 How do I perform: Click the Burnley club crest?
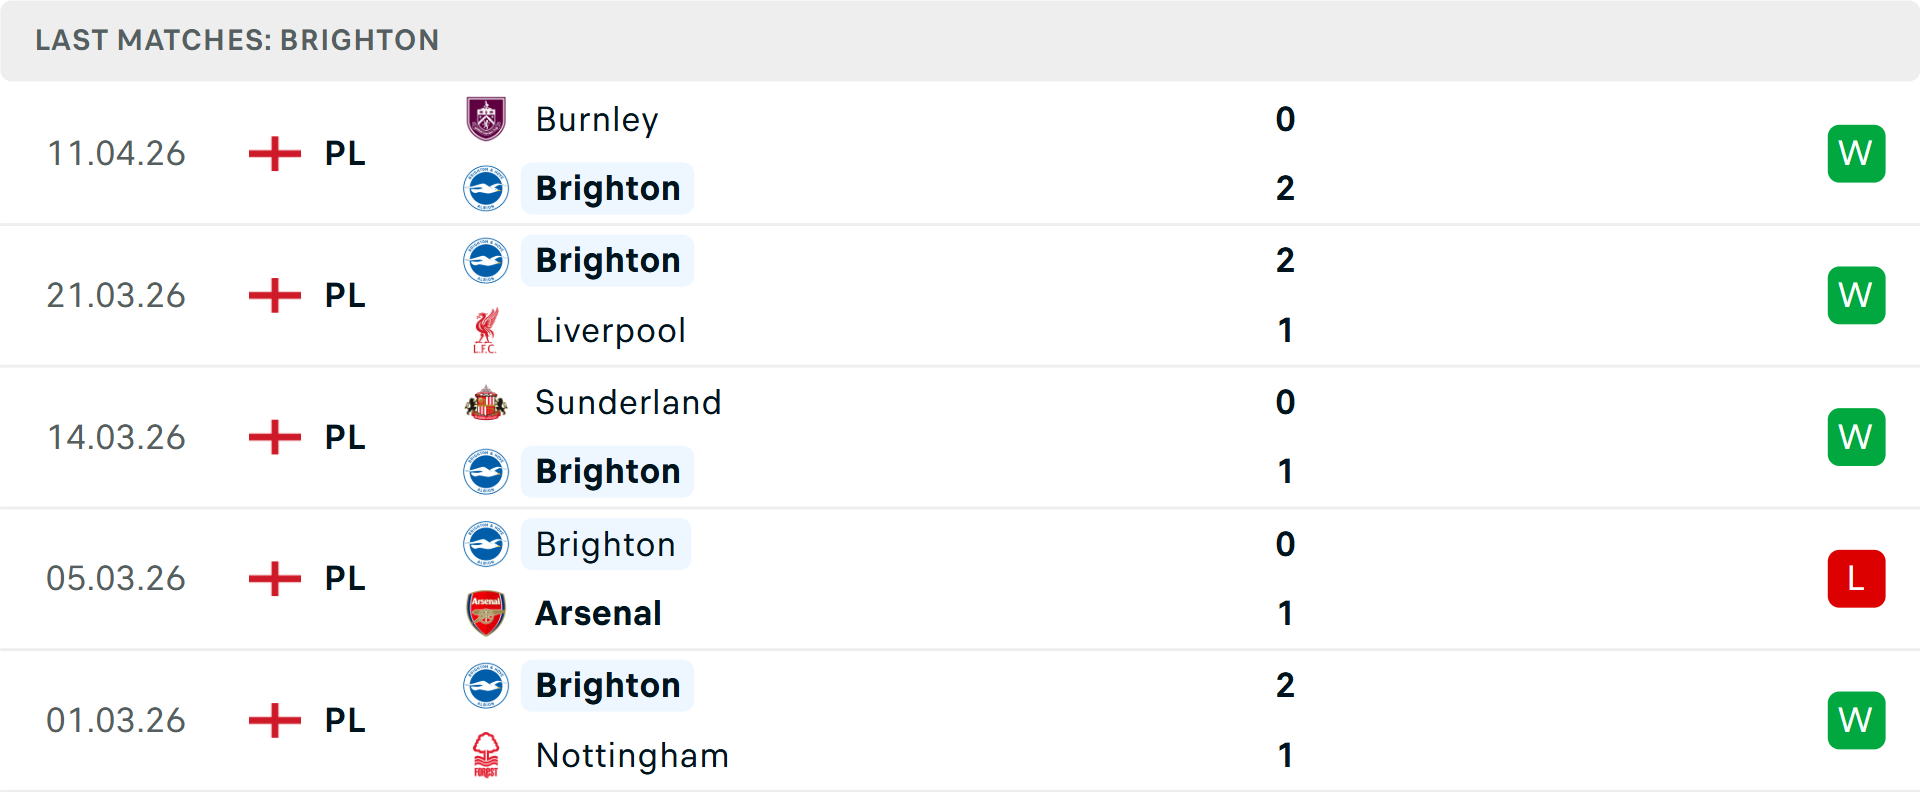486,119
